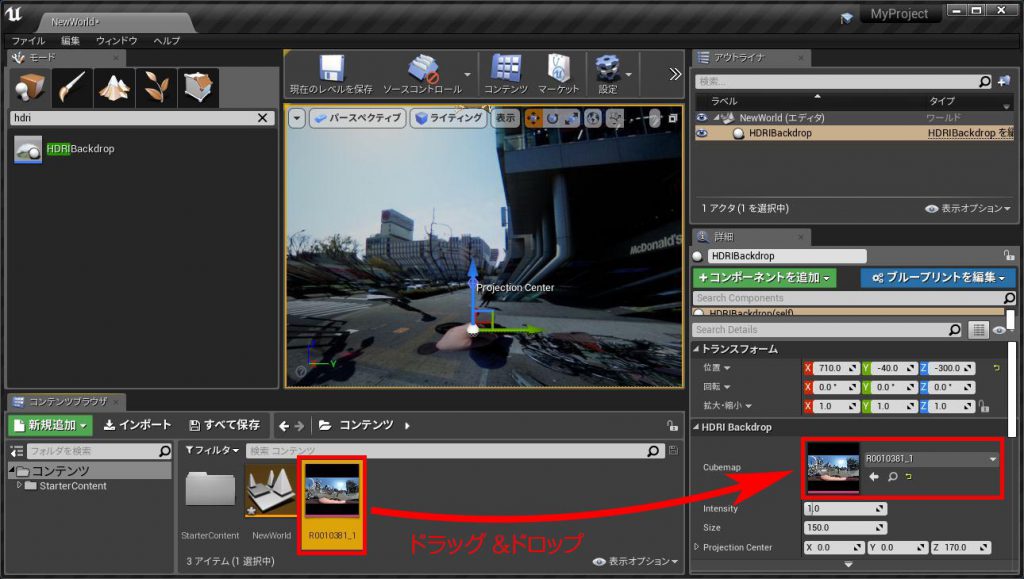Click the floppy-disk save level icon

click(x=331, y=69)
